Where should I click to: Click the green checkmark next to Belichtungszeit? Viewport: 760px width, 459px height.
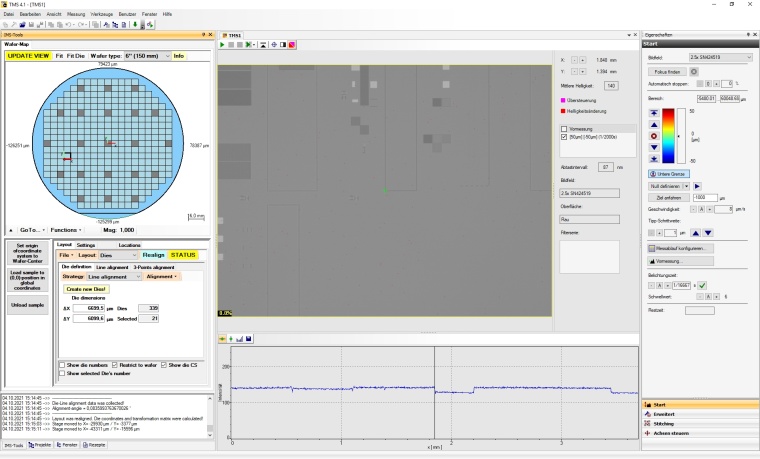point(702,285)
